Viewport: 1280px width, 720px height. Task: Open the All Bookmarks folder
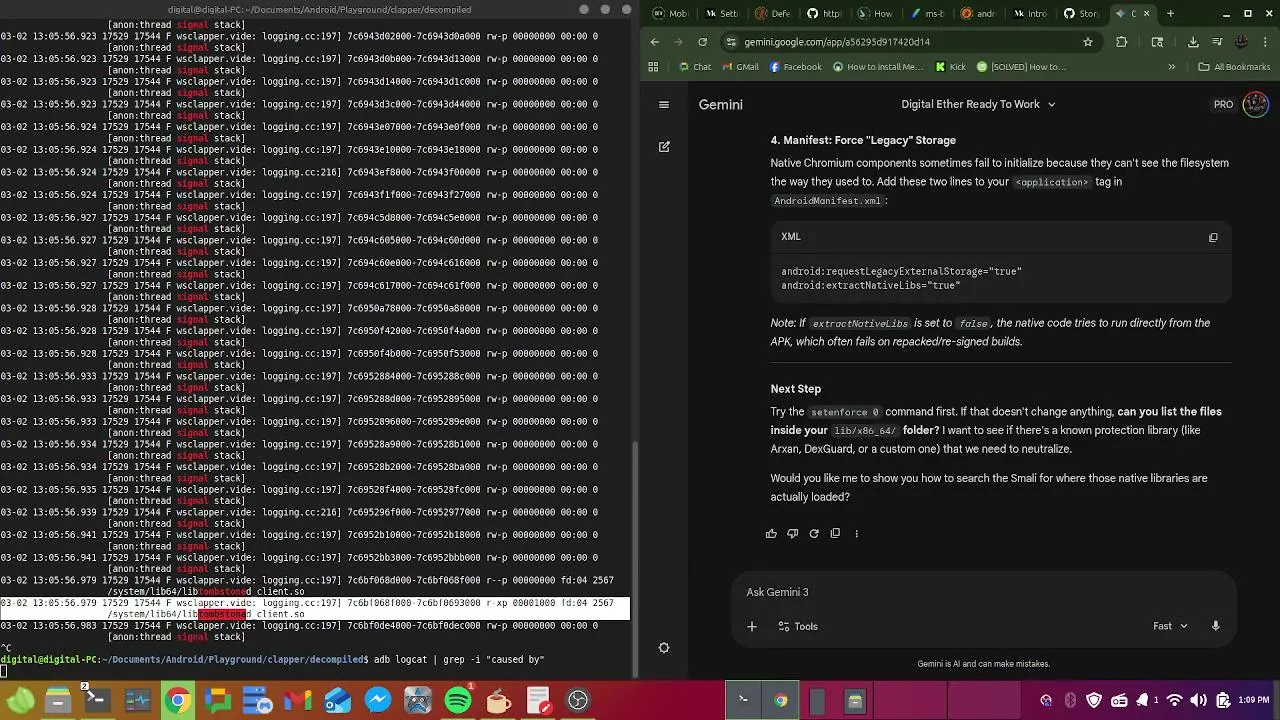click(1234, 67)
